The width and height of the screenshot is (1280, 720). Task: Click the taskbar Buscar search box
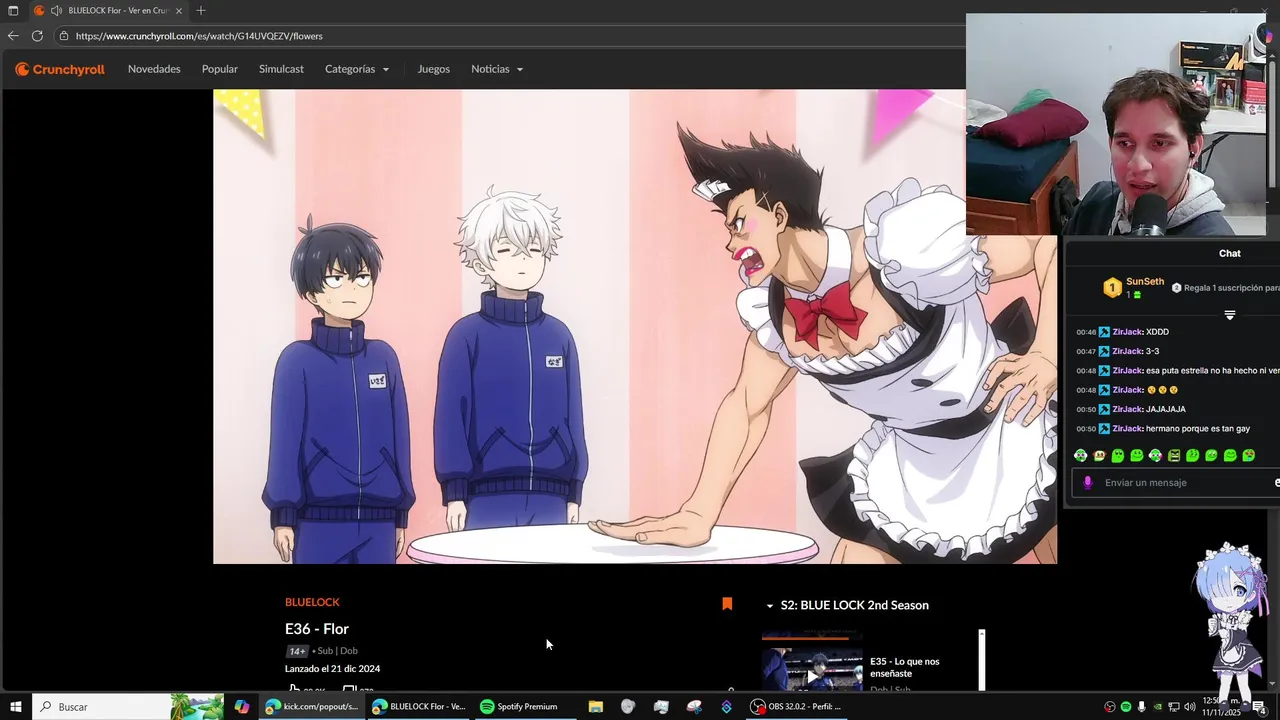point(128,707)
